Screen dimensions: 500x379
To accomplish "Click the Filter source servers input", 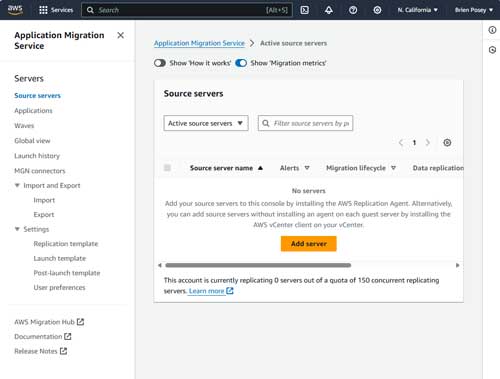I will 305,123.
